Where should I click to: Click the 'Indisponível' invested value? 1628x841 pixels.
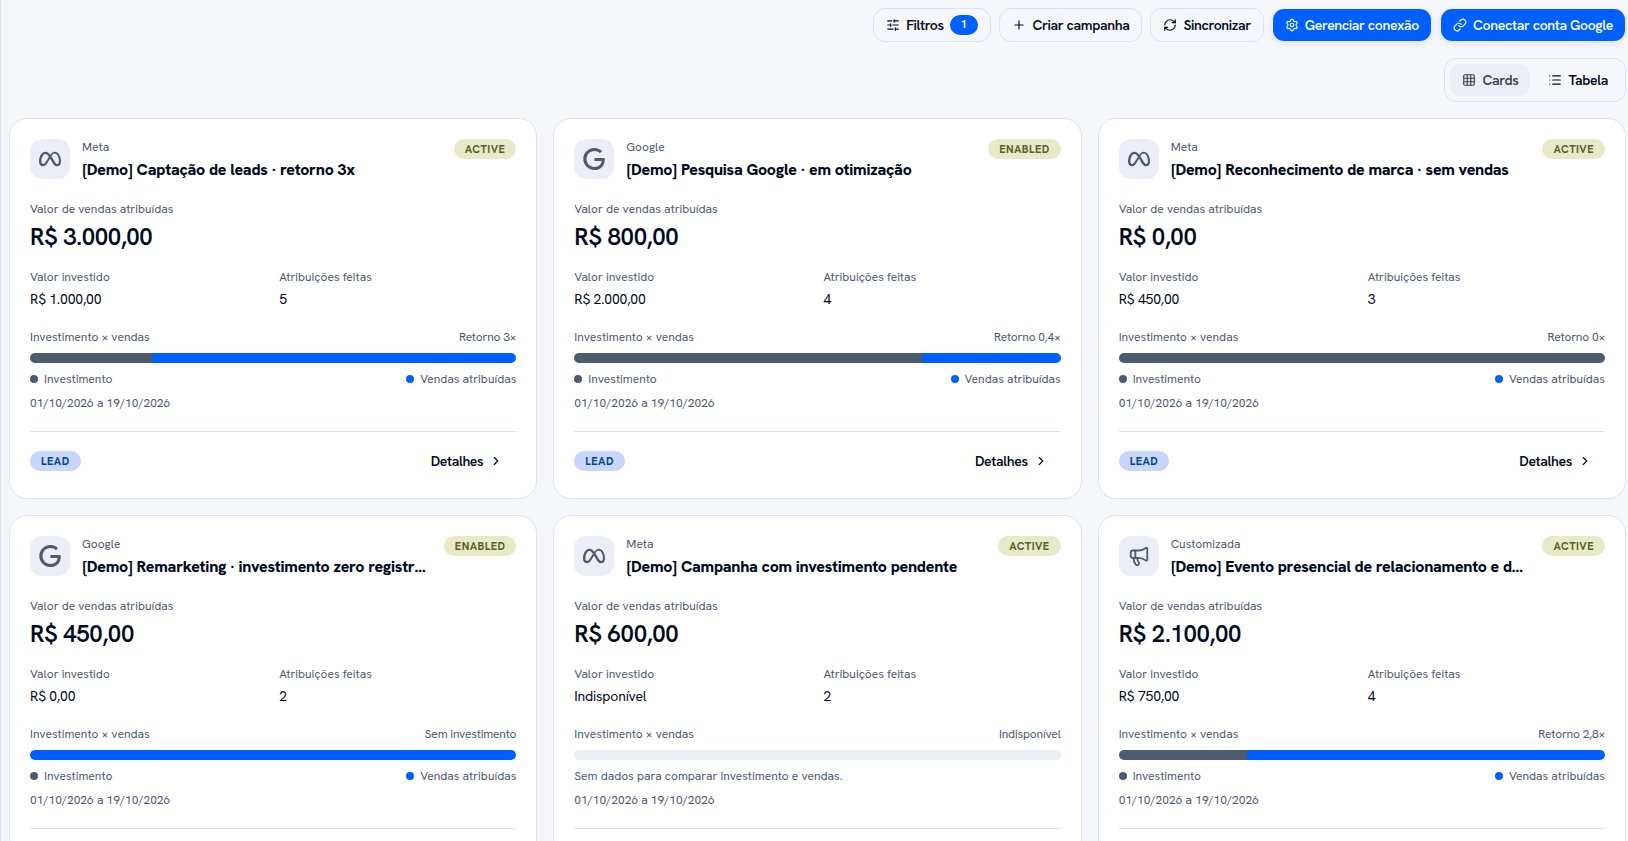pyautogui.click(x=610, y=696)
